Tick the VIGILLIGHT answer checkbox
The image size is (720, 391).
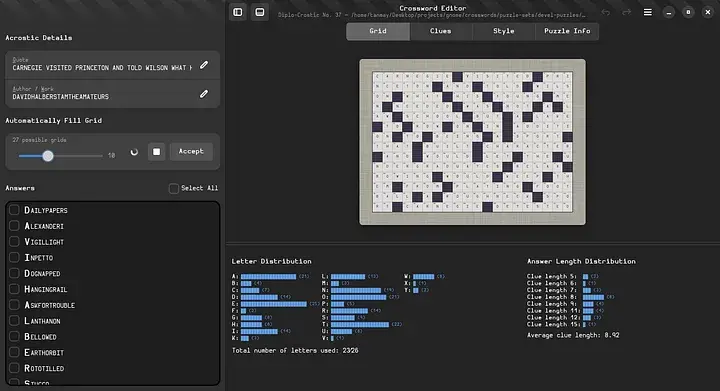(14, 241)
